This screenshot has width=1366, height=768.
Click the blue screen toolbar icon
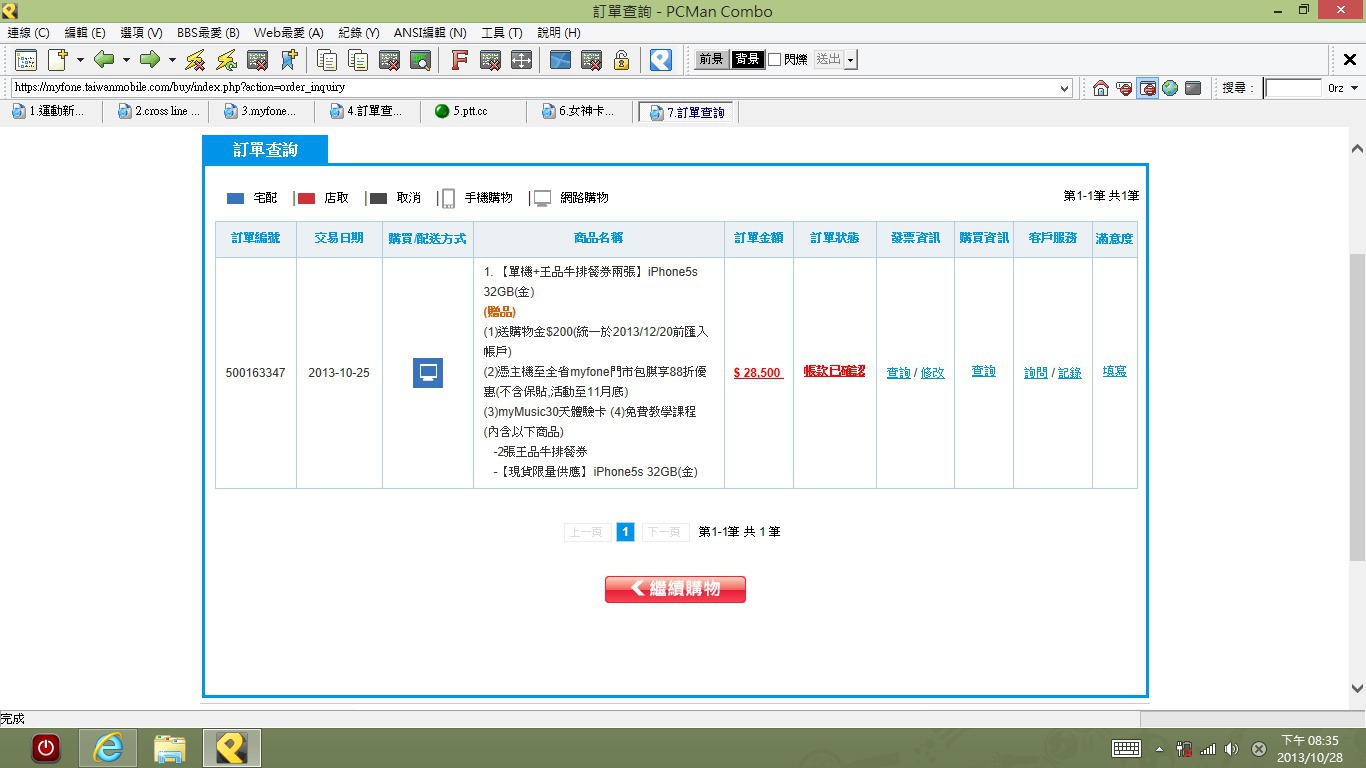(560, 60)
